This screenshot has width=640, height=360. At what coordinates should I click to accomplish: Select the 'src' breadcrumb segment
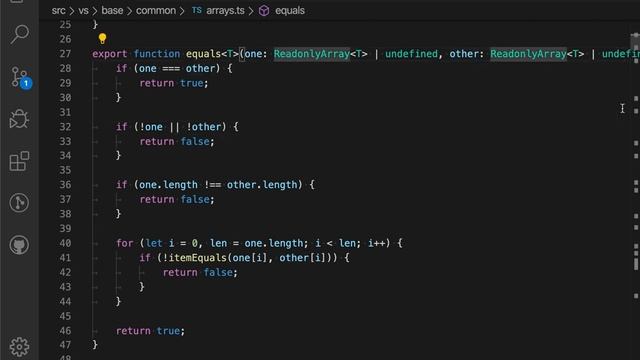(x=58, y=11)
